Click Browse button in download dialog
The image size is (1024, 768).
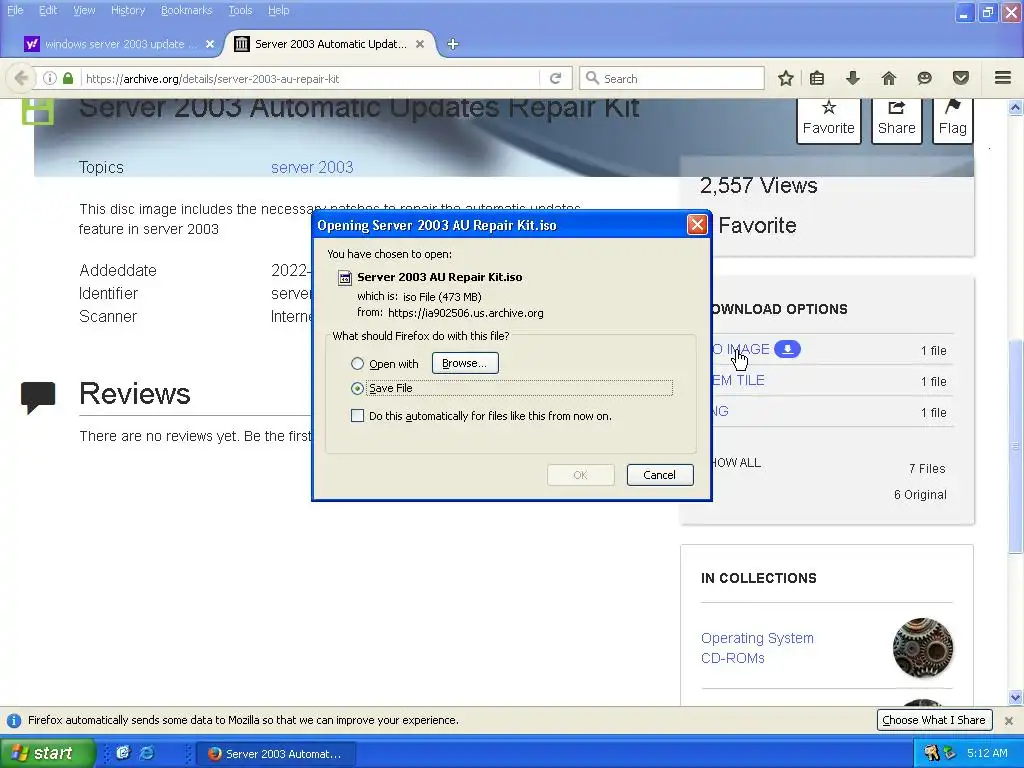click(x=465, y=363)
